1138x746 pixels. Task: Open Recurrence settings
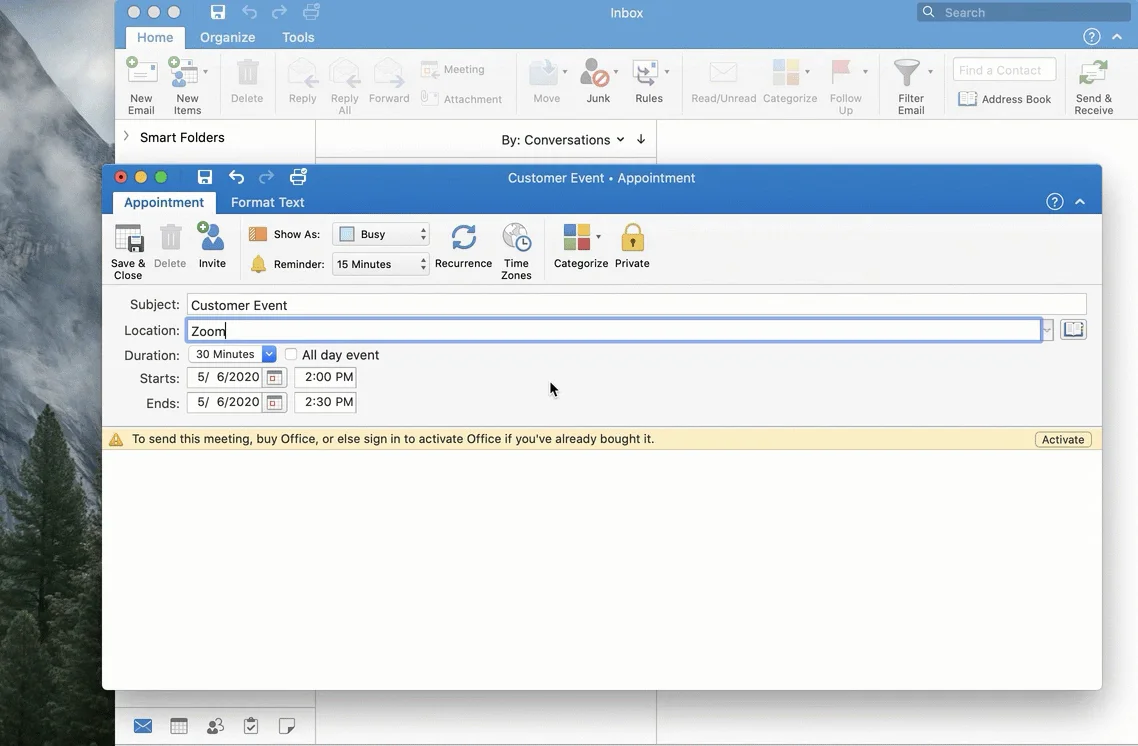(x=463, y=245)
